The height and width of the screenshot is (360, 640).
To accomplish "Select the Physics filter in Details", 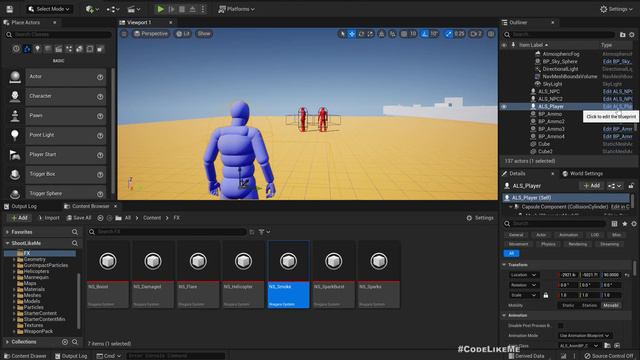I will click(548, 244).
